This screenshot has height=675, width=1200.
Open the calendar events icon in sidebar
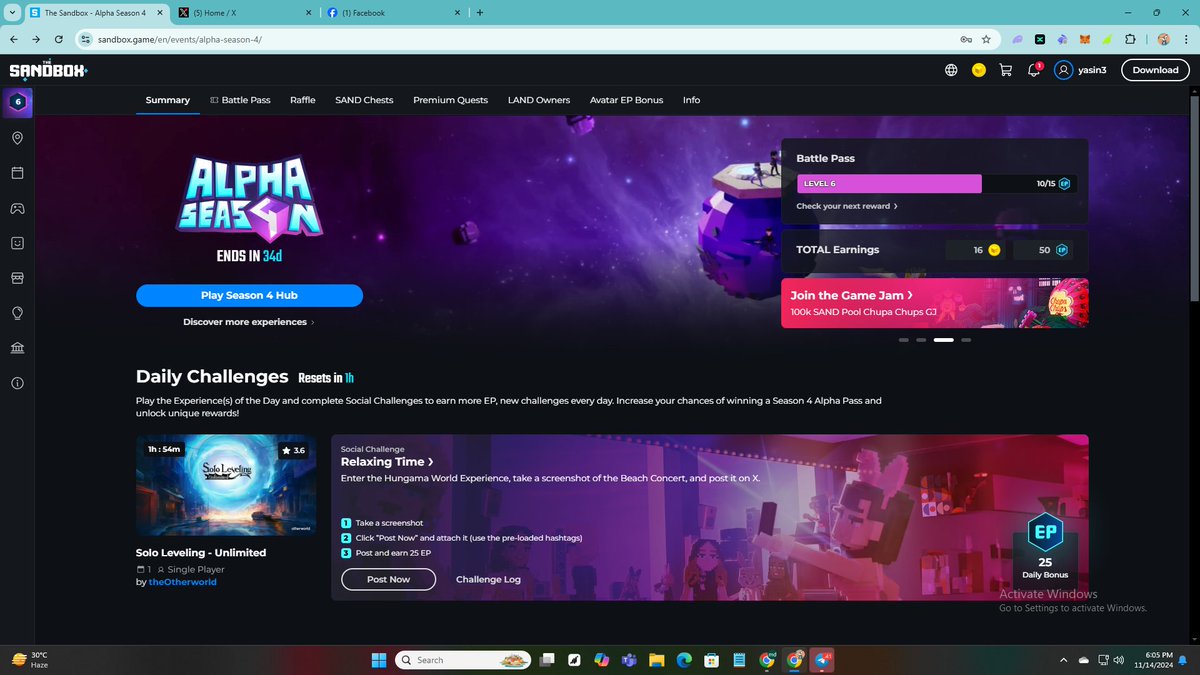tap(18, 173)
